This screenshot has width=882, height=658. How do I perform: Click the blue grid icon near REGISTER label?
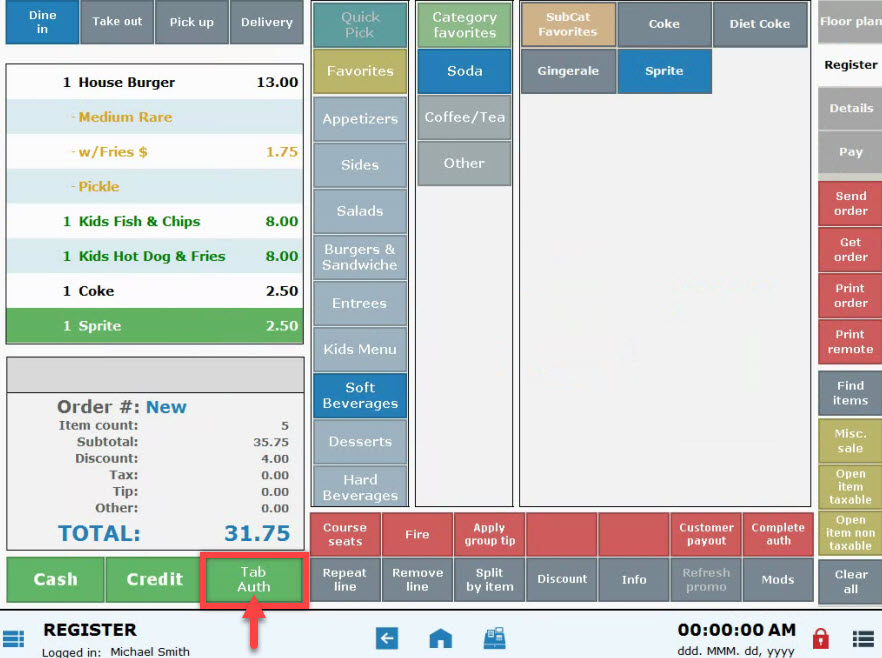[14, 638]
